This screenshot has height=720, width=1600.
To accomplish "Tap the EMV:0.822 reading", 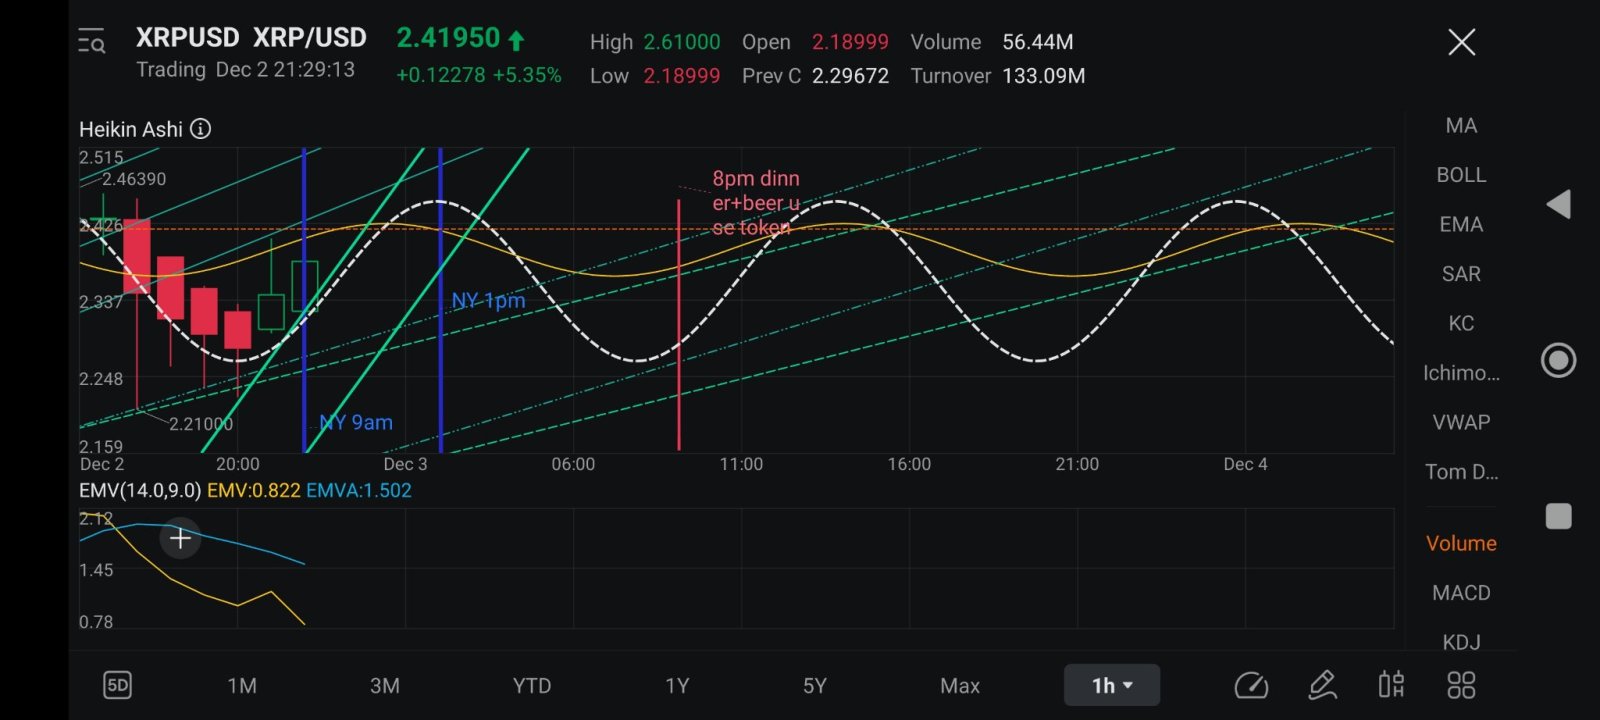I will [x=253, y=490].
